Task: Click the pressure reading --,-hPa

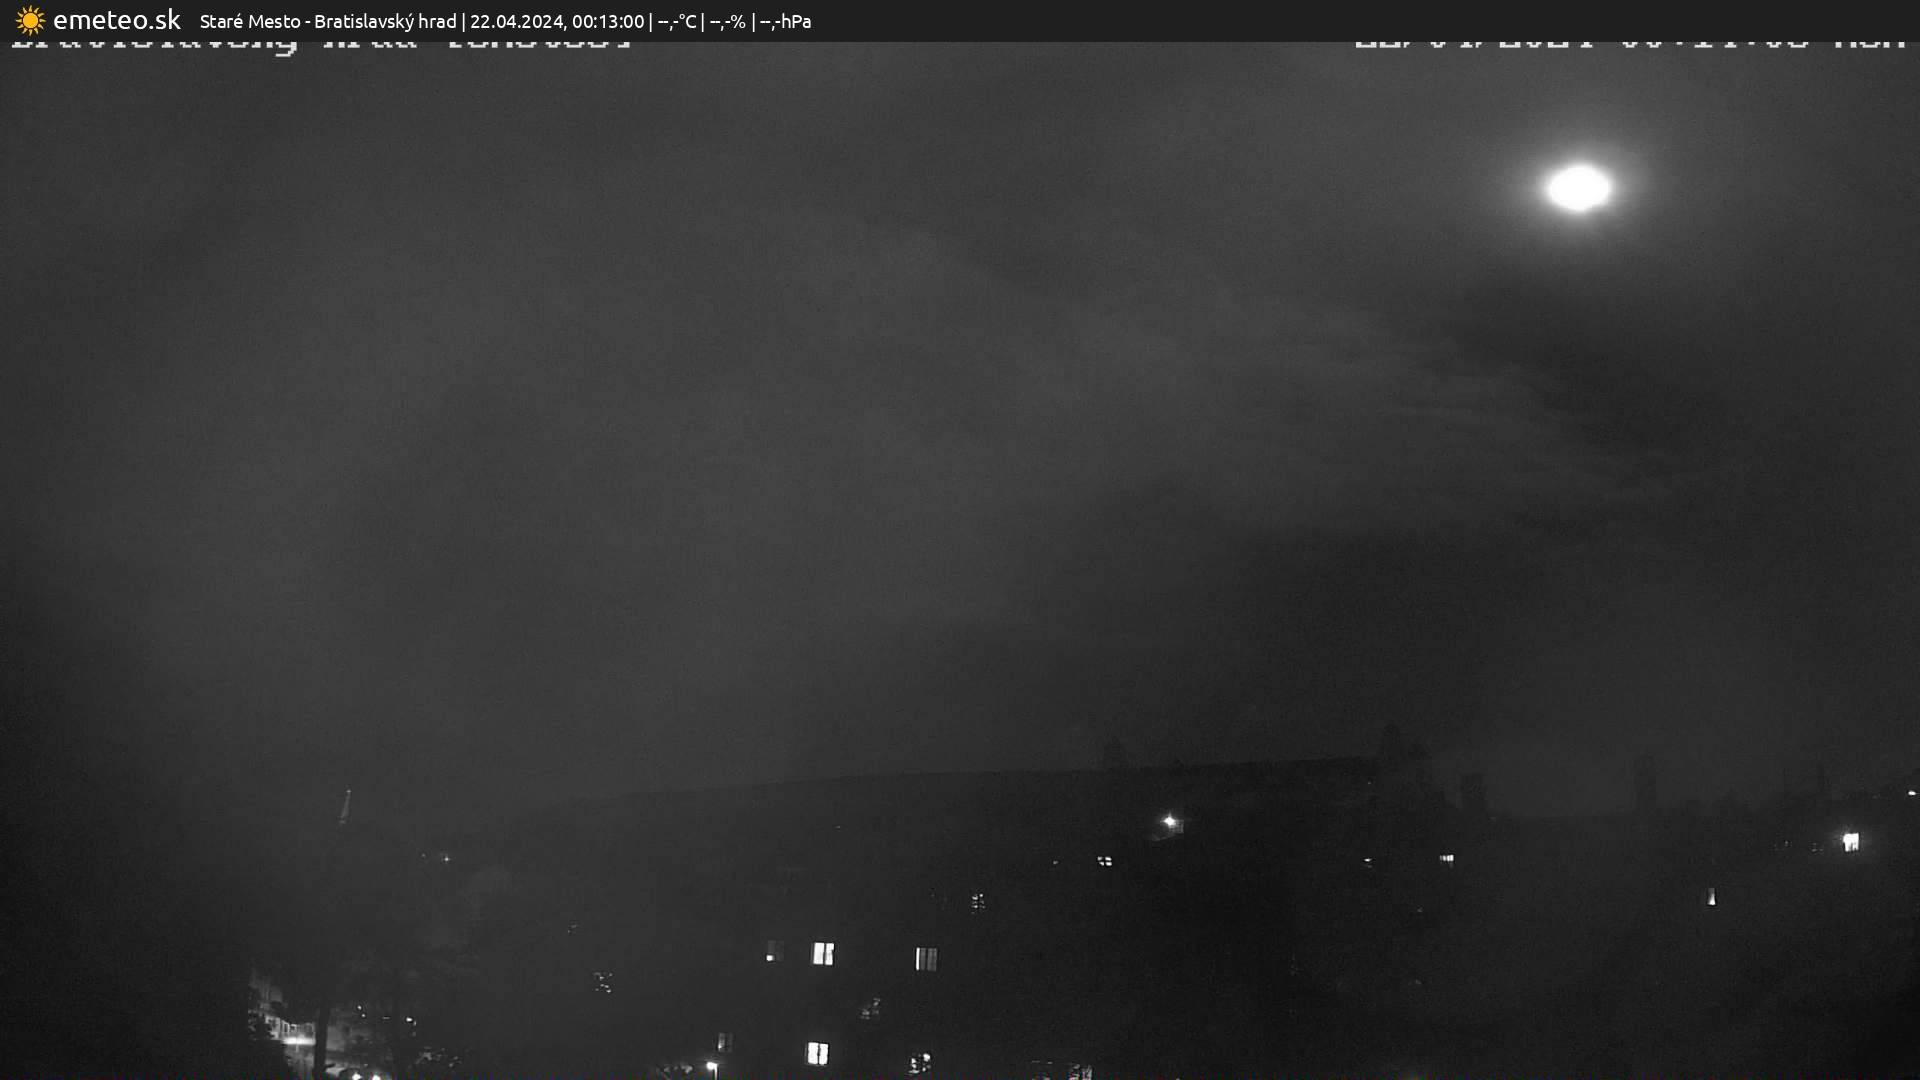Action: coord(785,21)
